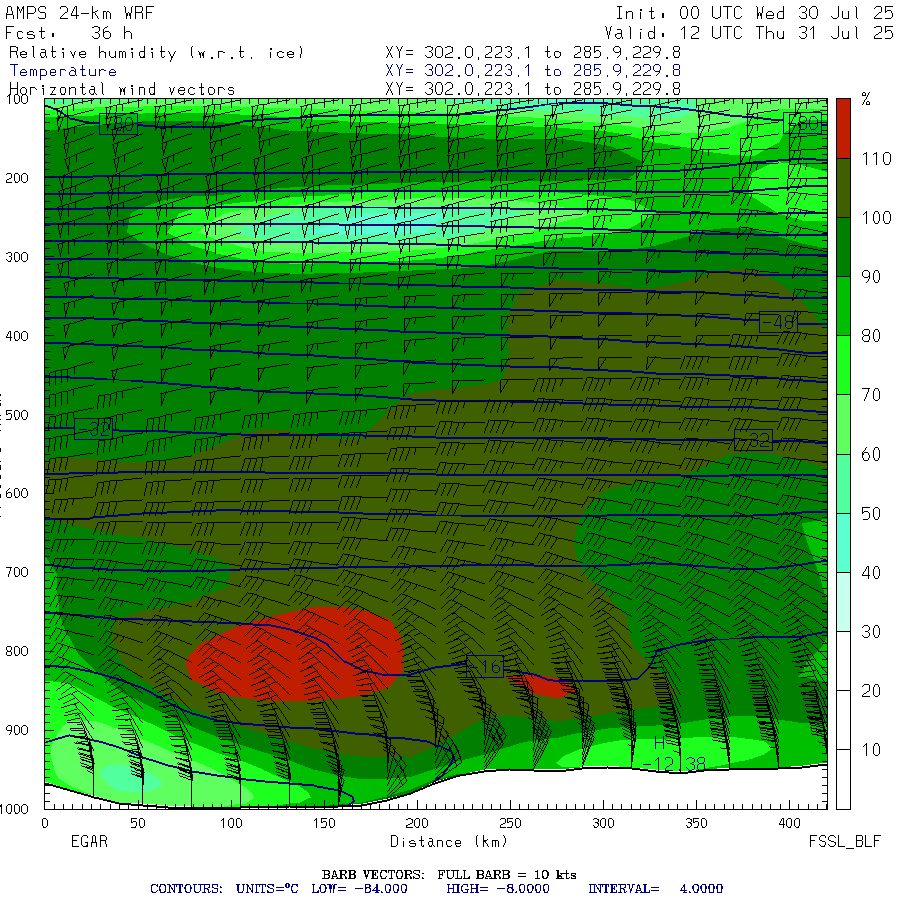
Task: Click the white 10–20% colorbar segment
Action: [843, 720]
